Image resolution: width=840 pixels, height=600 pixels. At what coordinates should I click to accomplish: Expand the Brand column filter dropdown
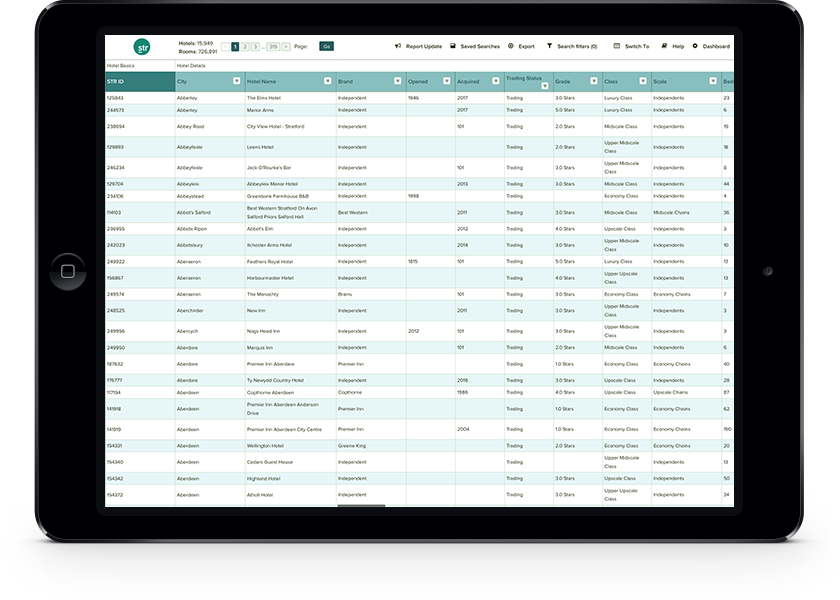point(397,81)
